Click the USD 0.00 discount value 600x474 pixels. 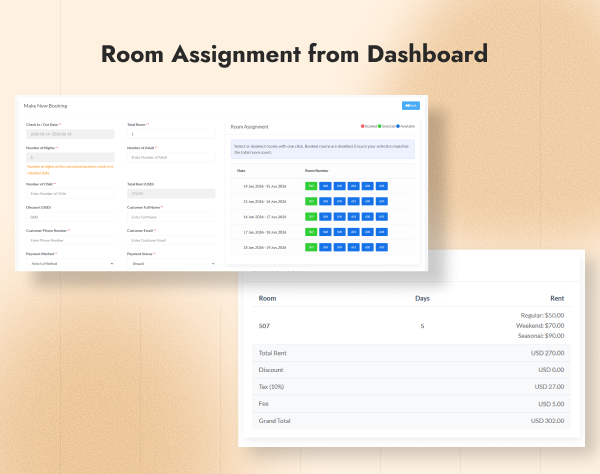pos(551,370)
